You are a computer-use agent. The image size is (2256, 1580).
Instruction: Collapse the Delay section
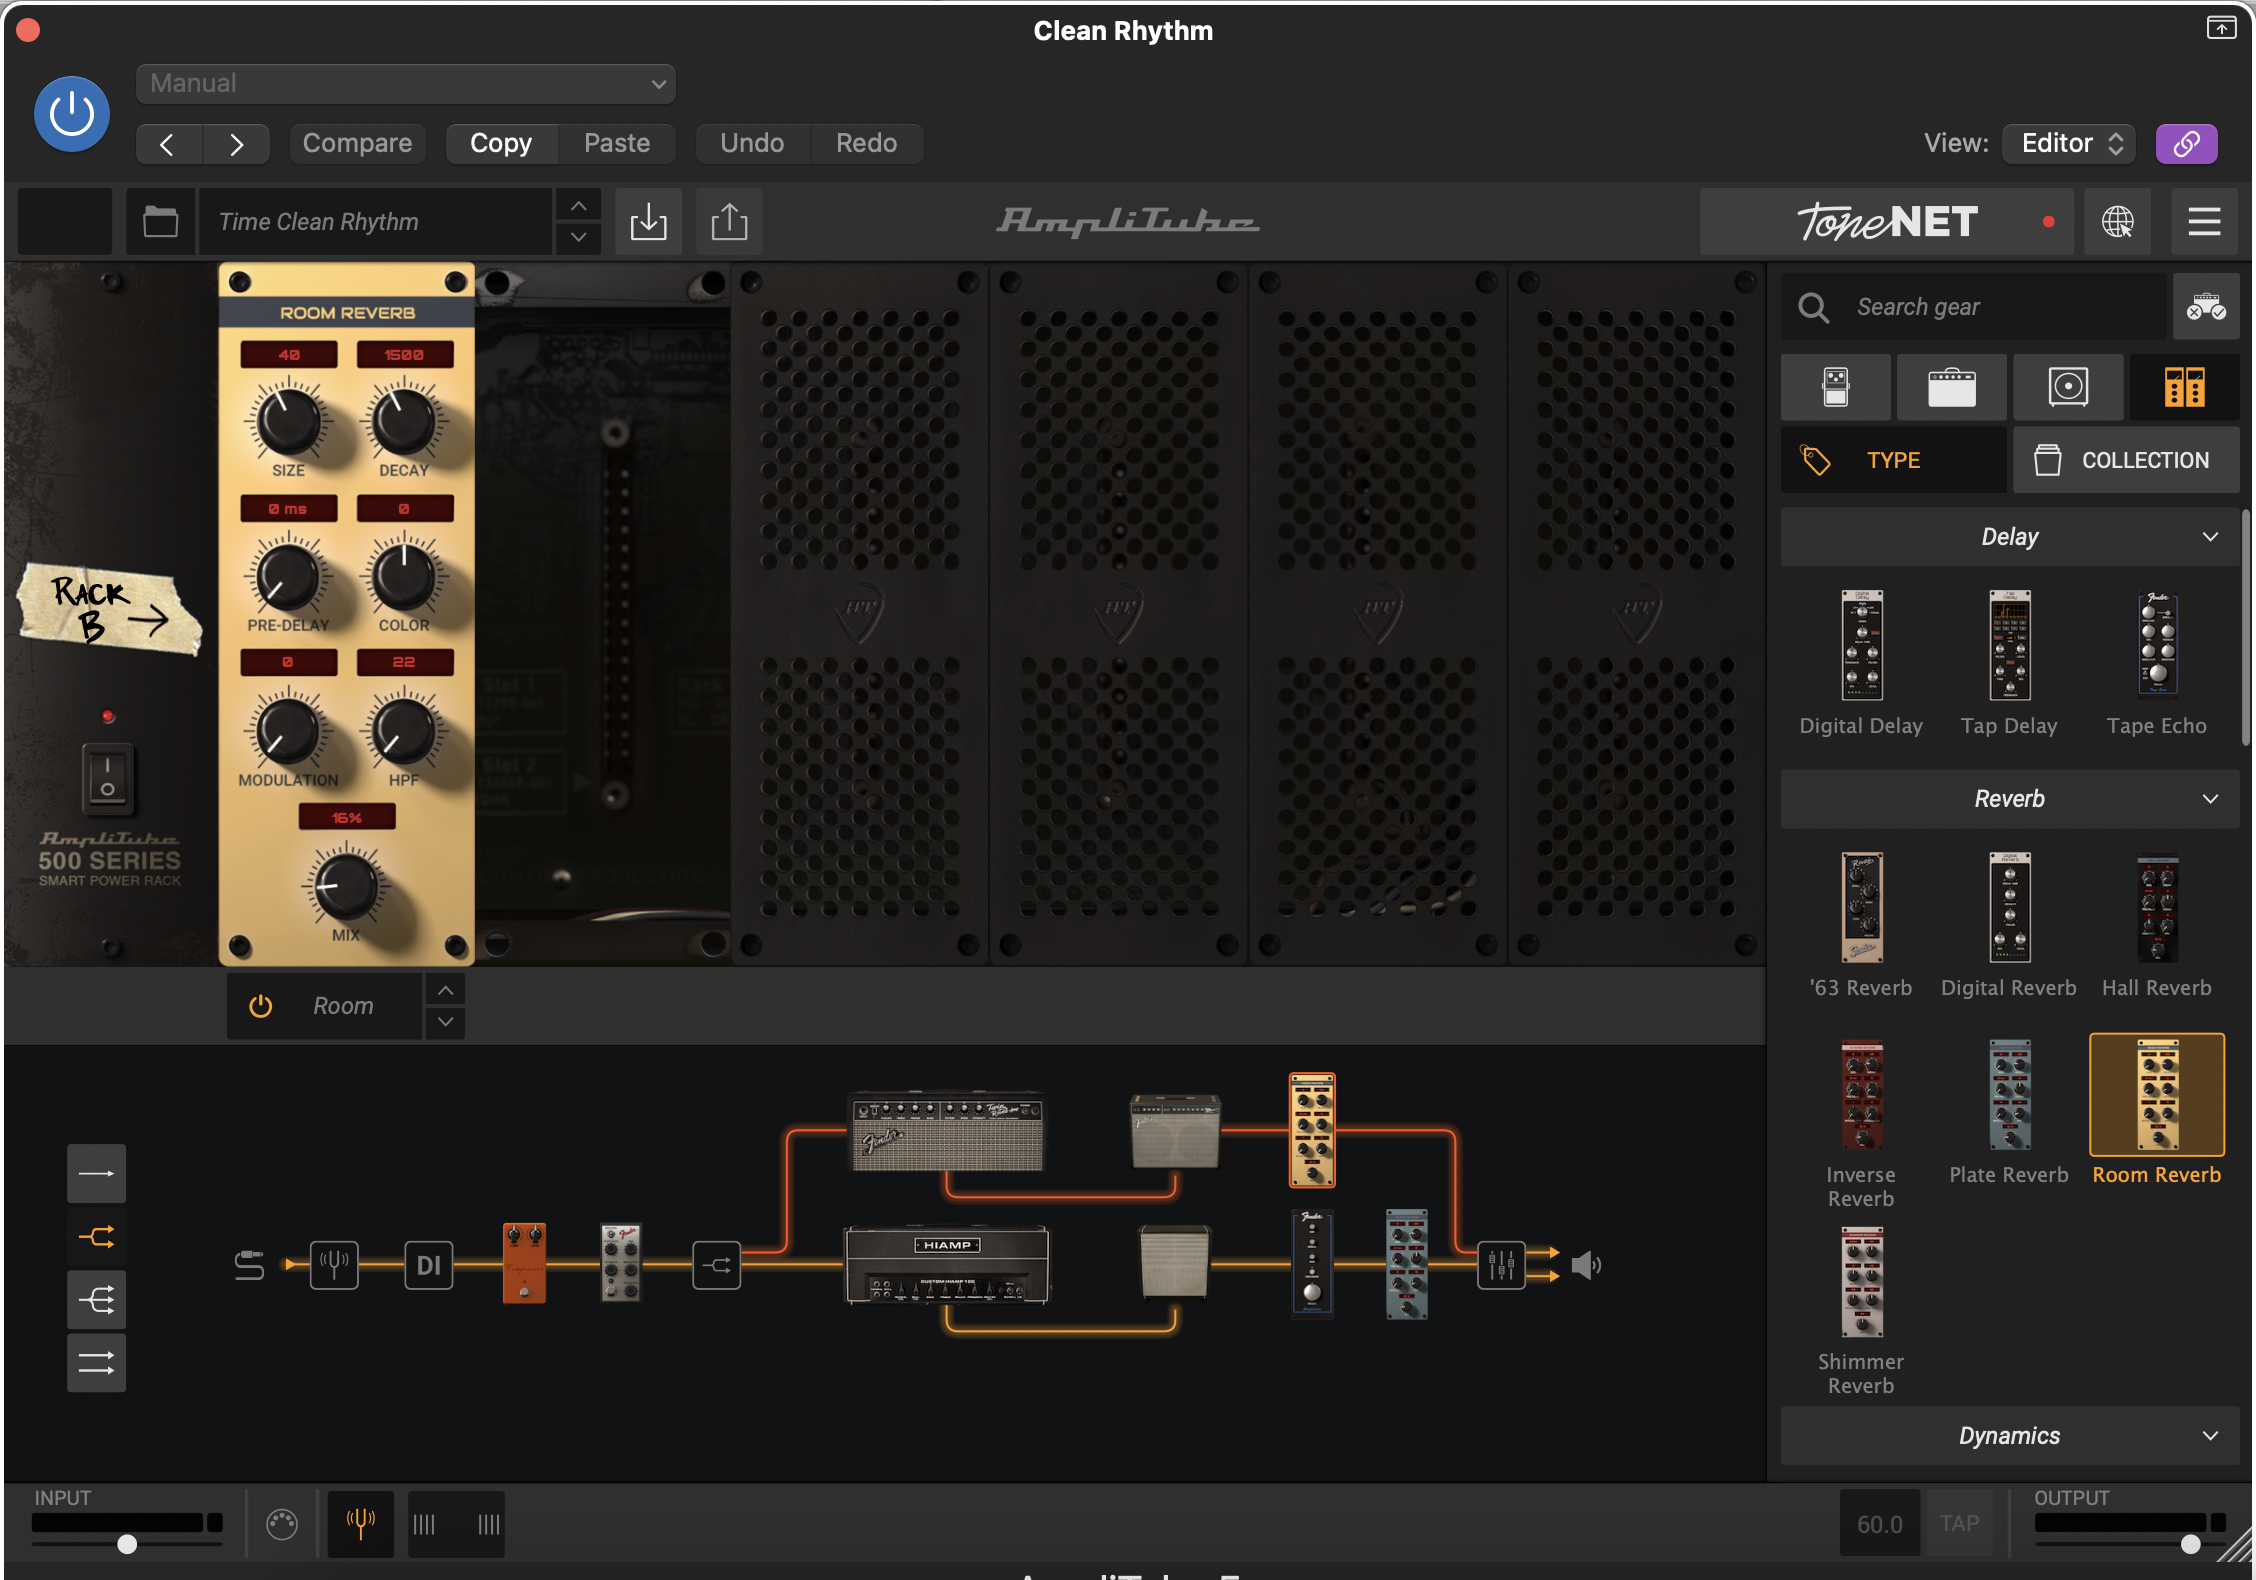pyautogui.click(x=2010, y=537)
